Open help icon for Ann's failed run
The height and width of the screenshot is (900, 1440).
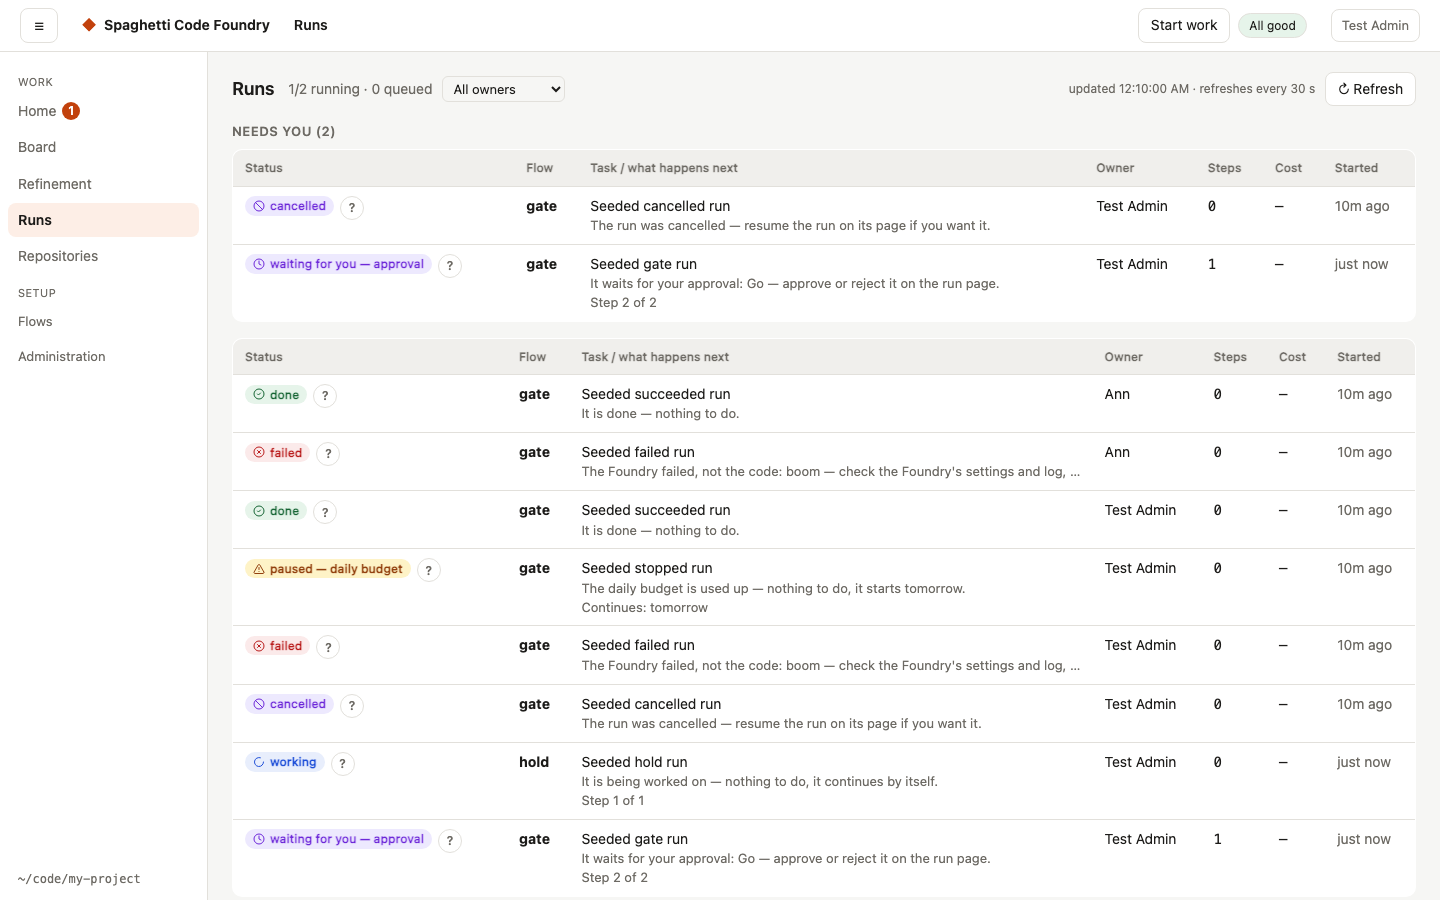tap(328, 454)
